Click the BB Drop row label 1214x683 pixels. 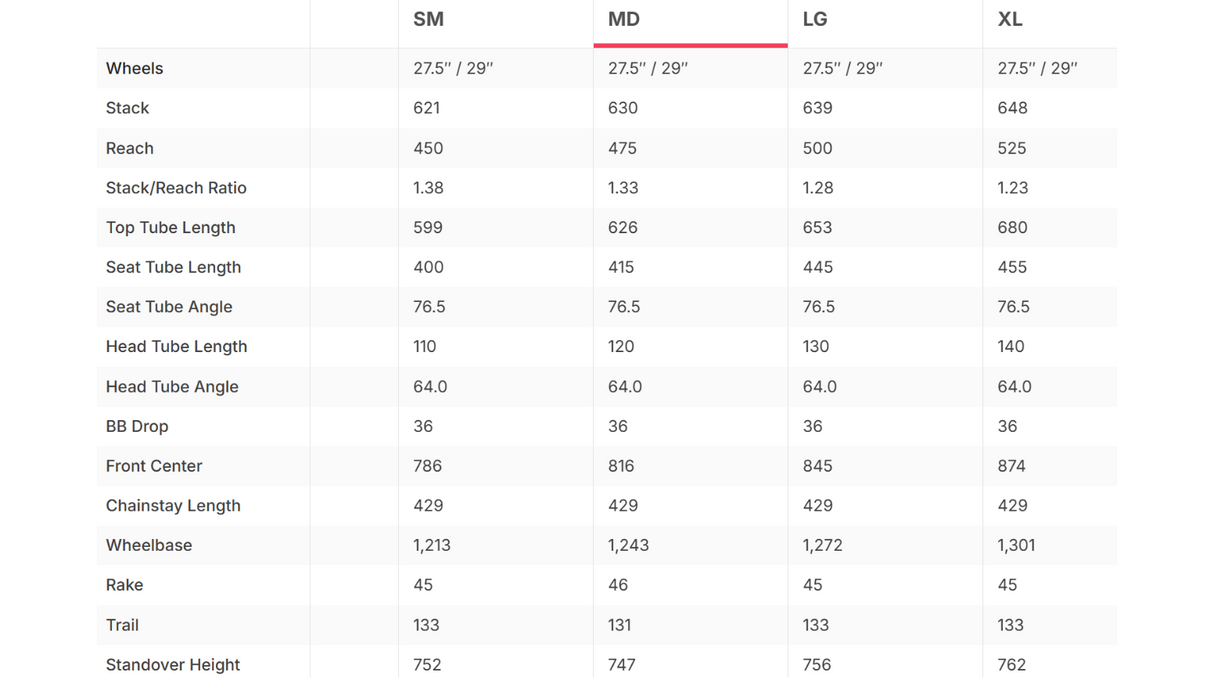[137, 426]
